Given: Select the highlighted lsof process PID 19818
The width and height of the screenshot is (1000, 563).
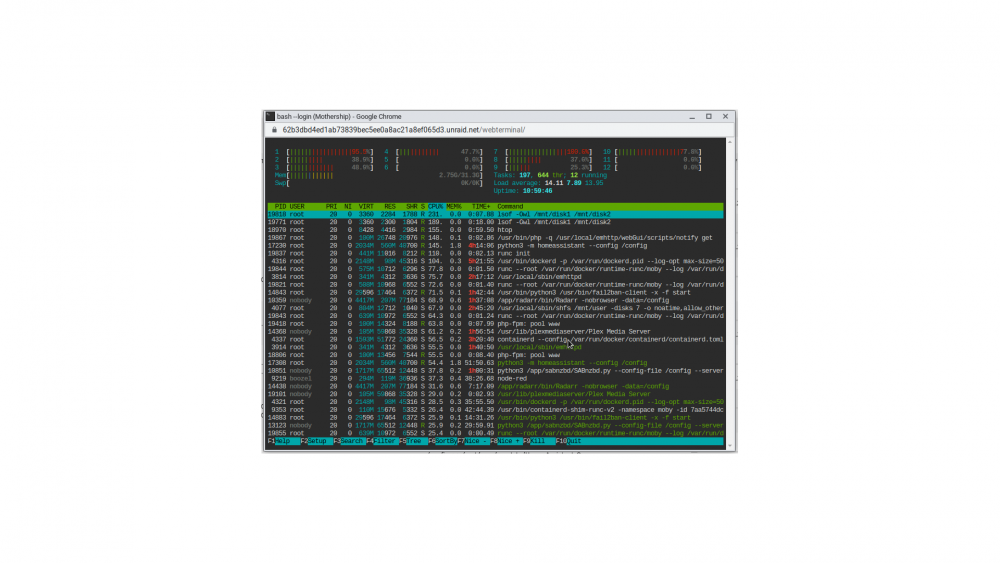Looking at the screenshot, I should (496, 214).
